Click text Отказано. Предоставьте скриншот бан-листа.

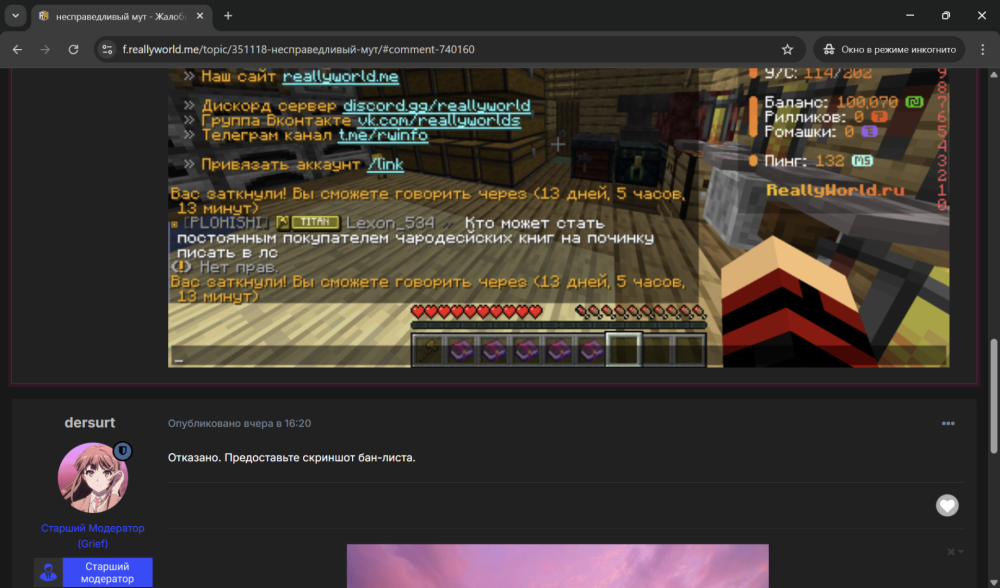click(x=291, y=457)
